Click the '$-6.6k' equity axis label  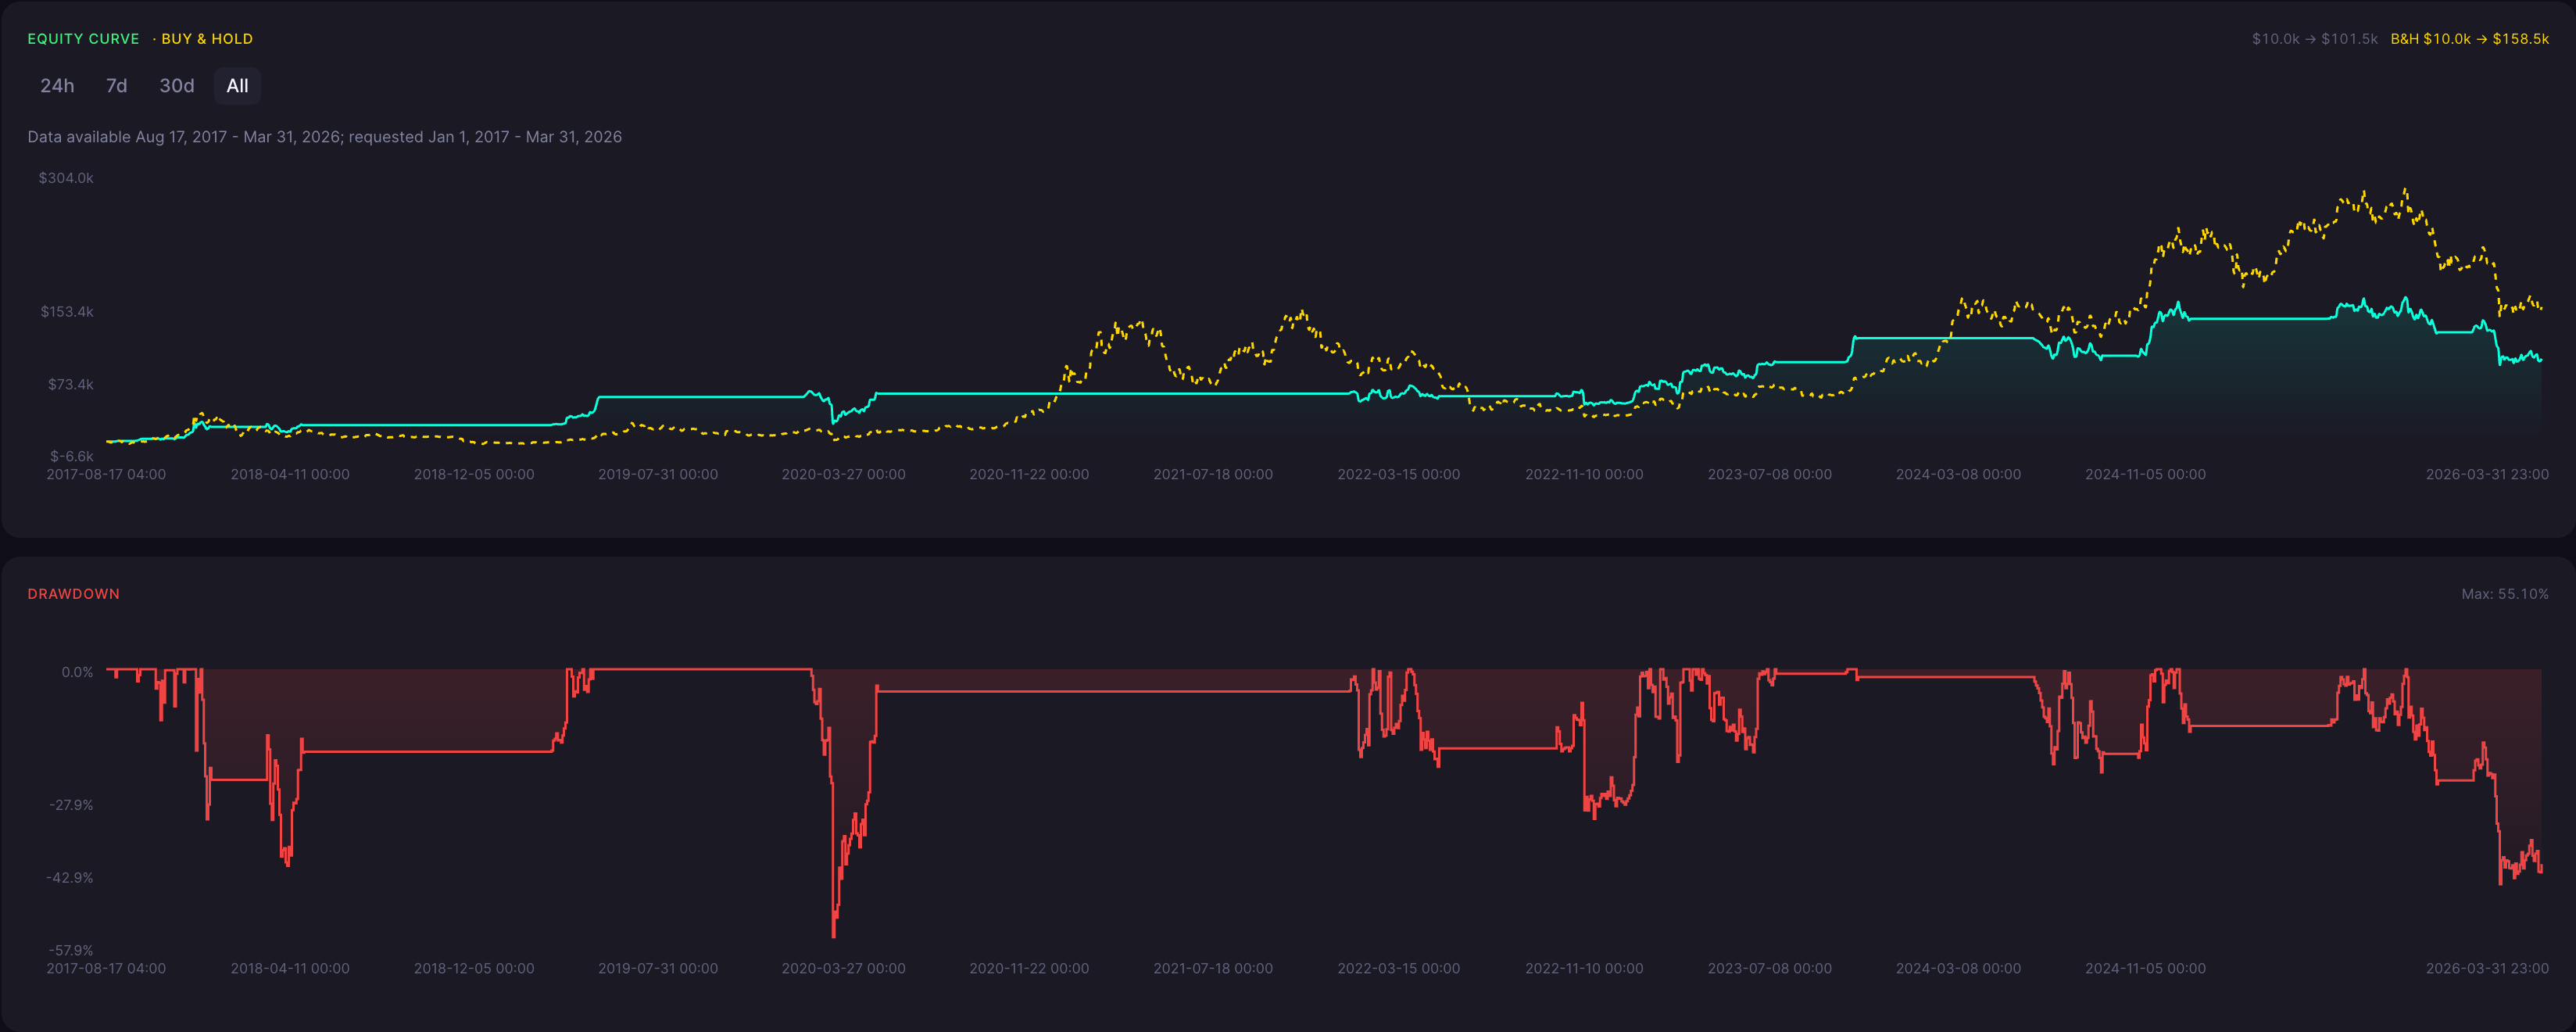tap(72, 456)
